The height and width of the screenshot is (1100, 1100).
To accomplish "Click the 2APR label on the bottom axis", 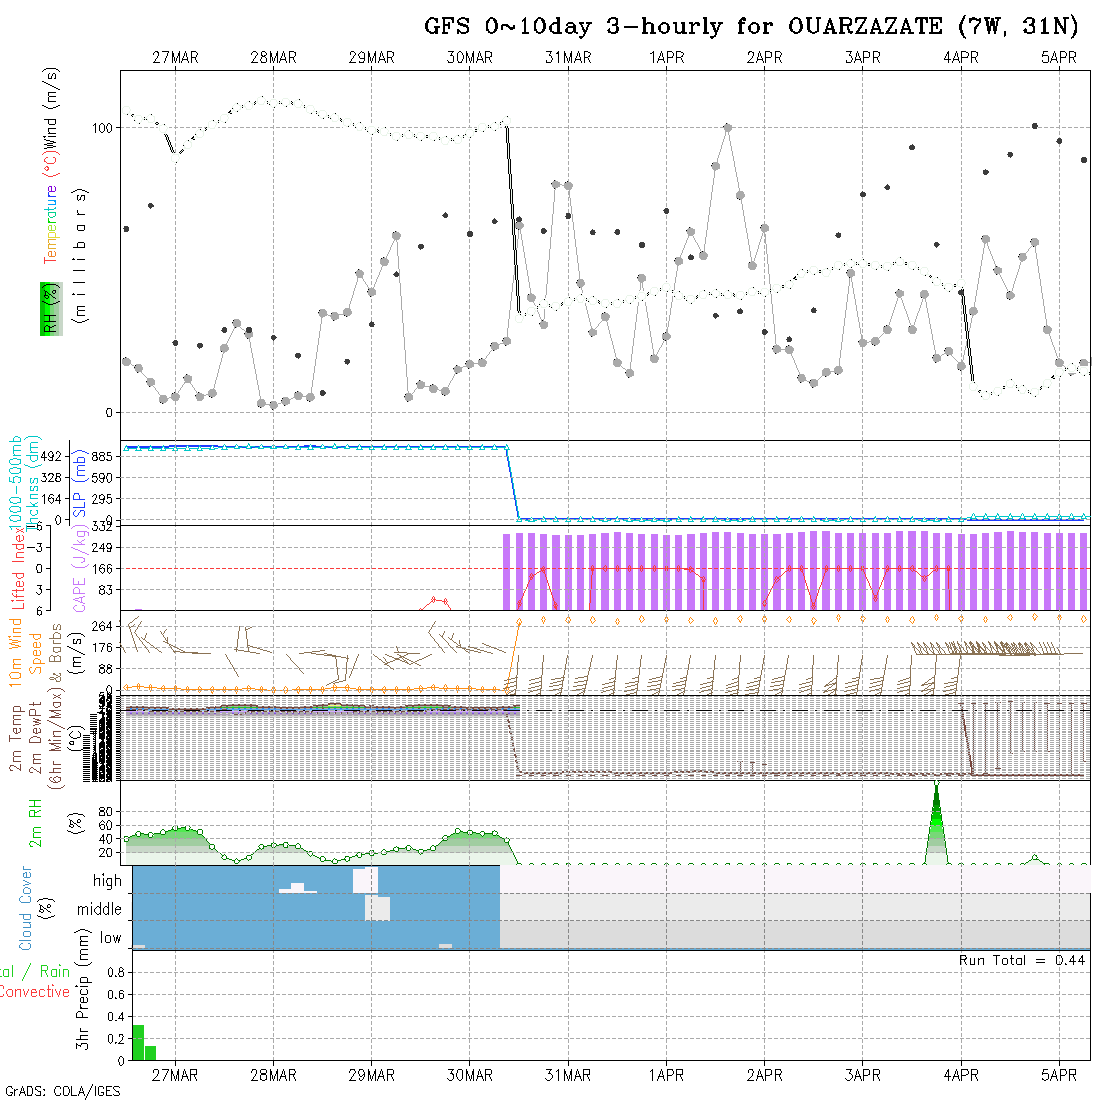I will tap(765, 1075).
